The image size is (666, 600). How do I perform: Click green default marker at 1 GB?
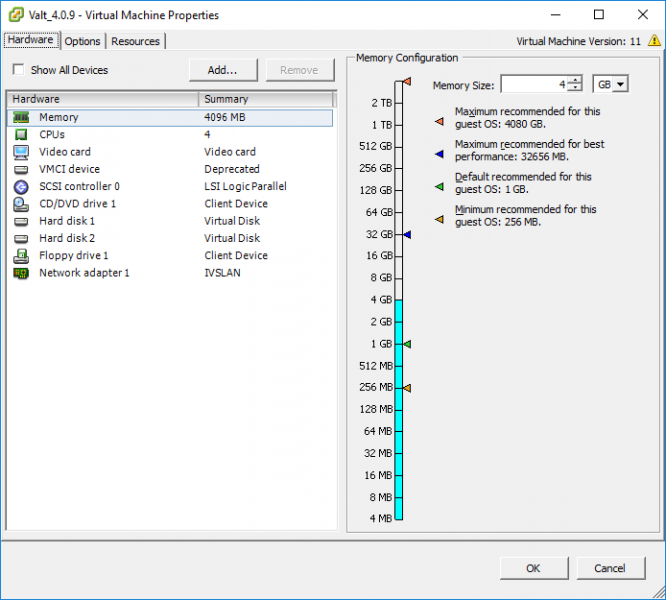point(407,344)
